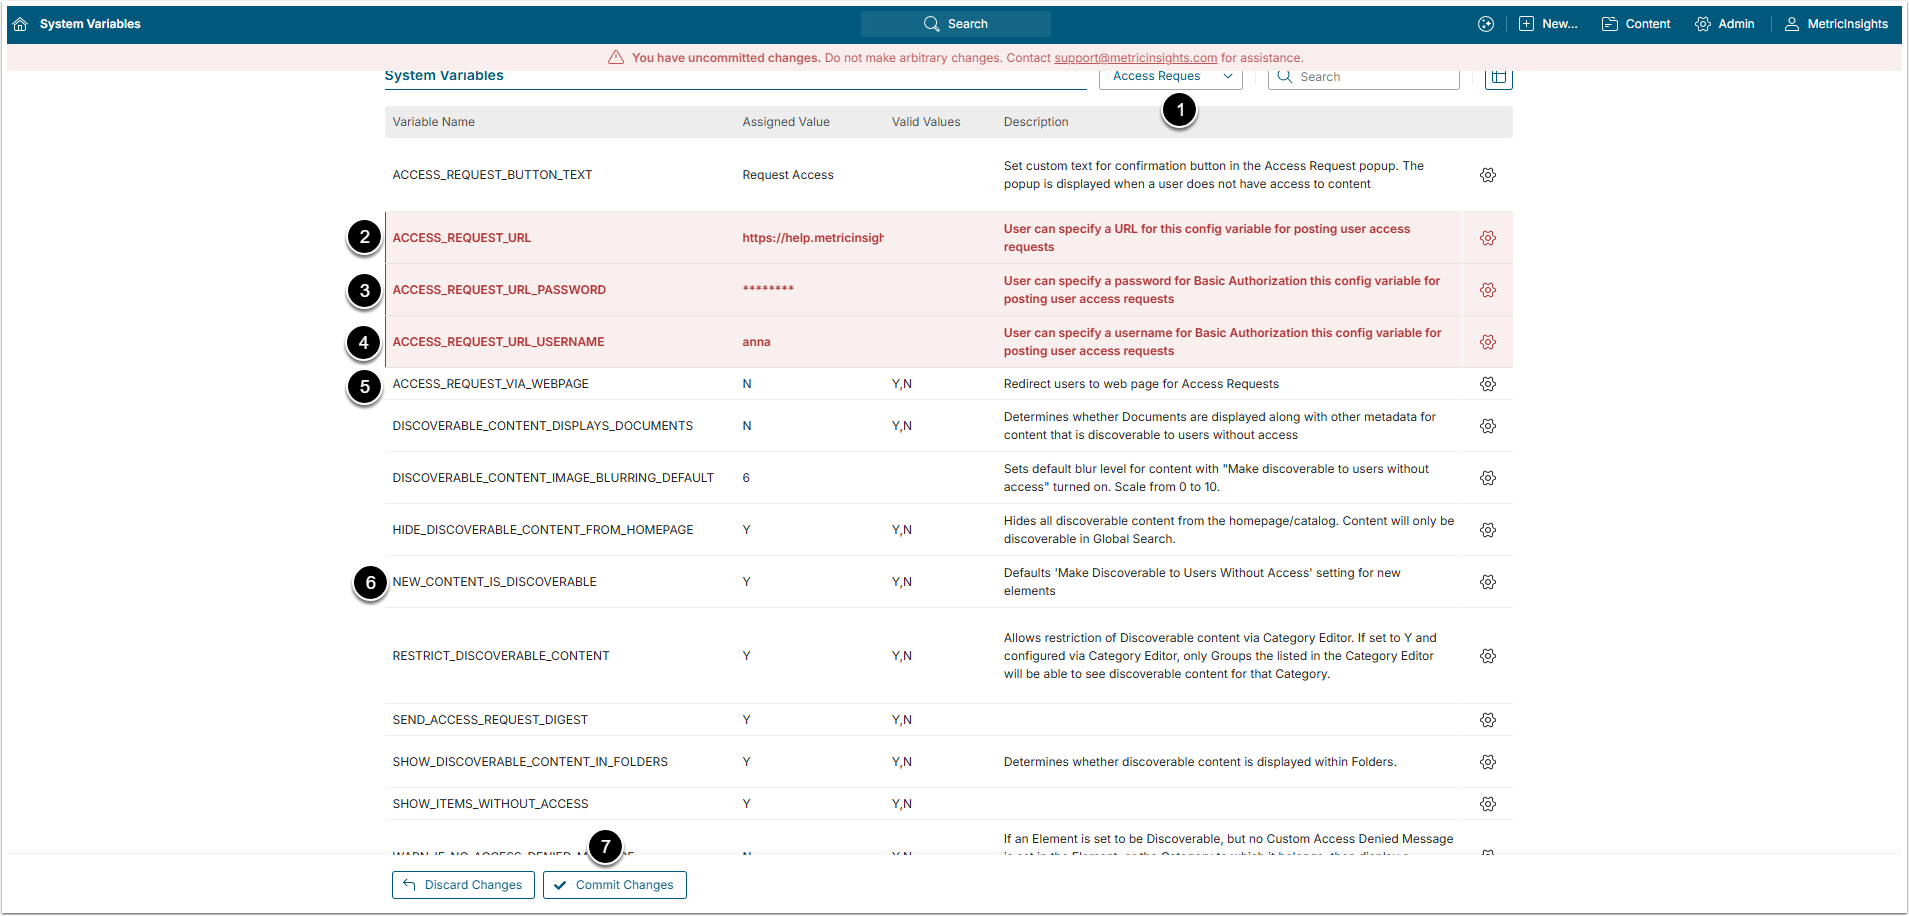1909x916 pixels.
Task: Click the masked ******** password value
Action: coord(768,290)
